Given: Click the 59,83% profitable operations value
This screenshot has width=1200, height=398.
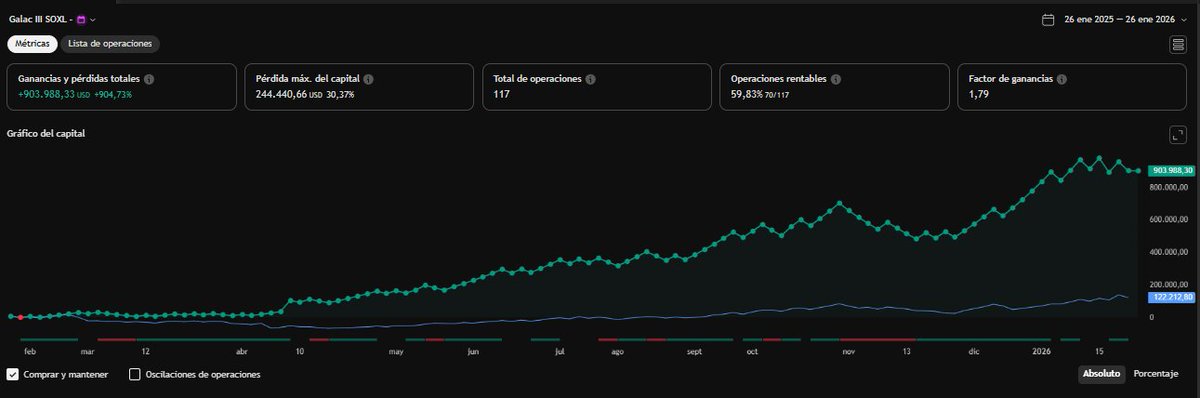Looking at the screenshot, I should coord(746,94).
